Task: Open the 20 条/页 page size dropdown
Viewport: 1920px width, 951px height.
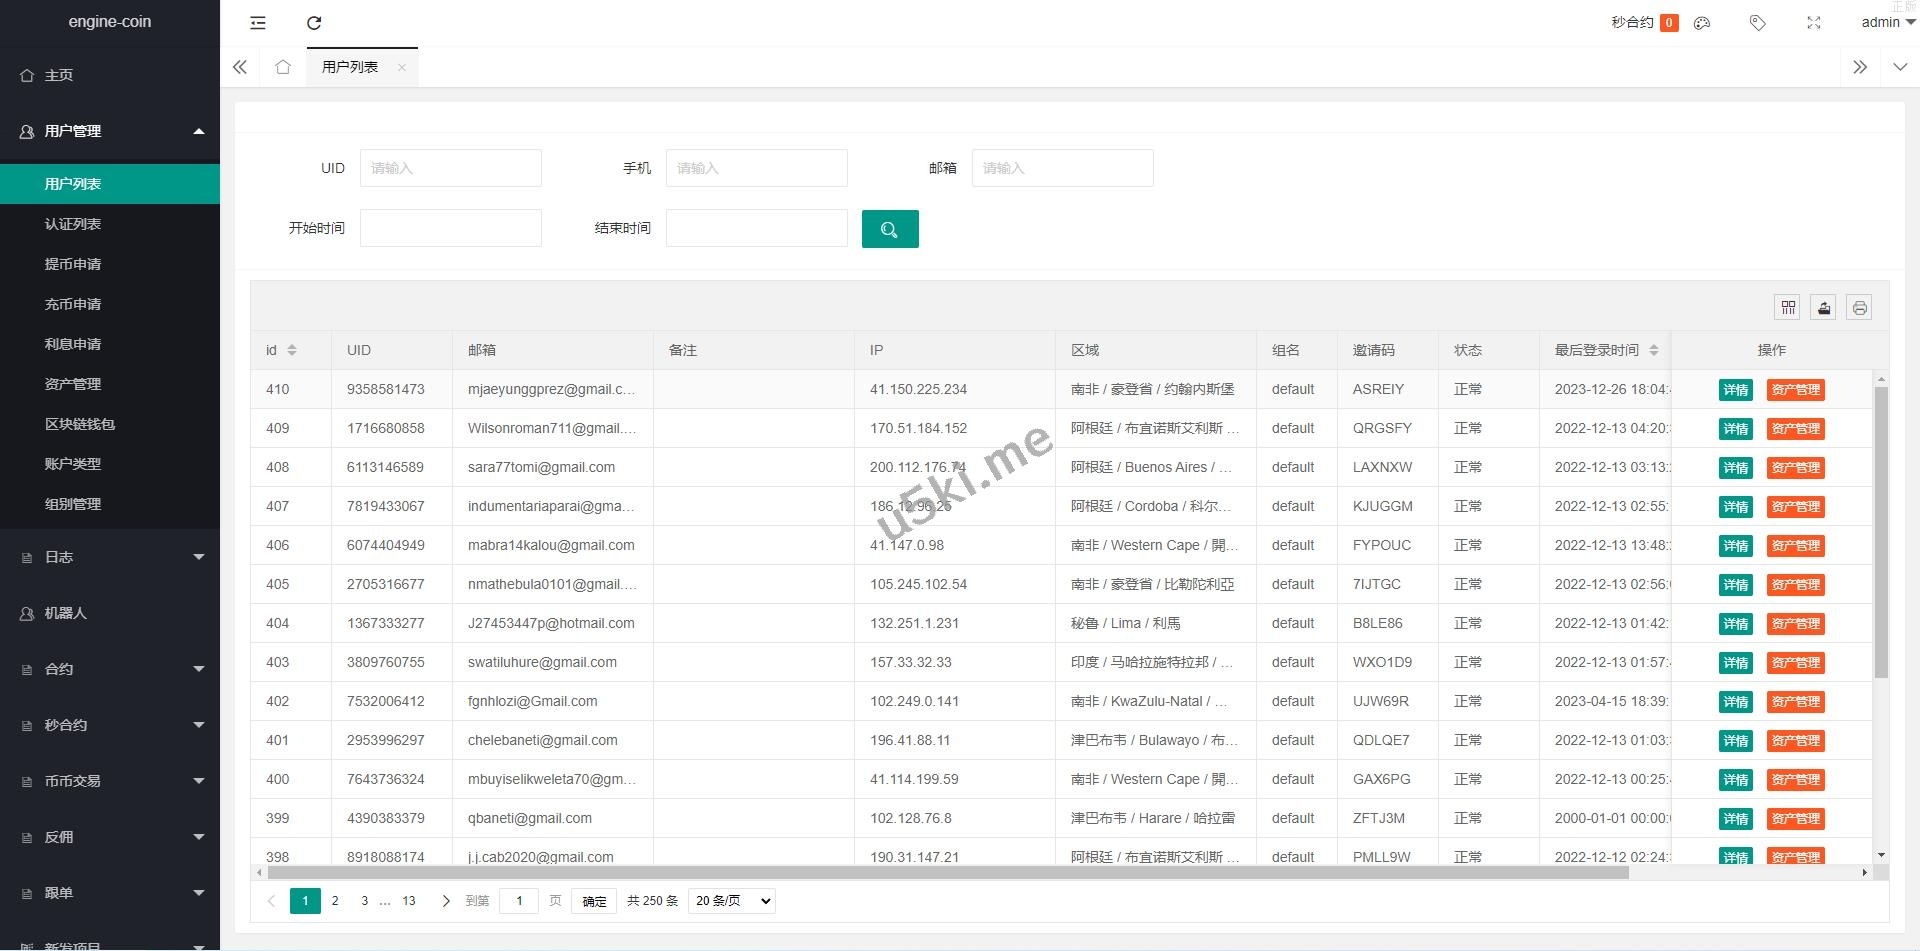Action: [732, 901]
